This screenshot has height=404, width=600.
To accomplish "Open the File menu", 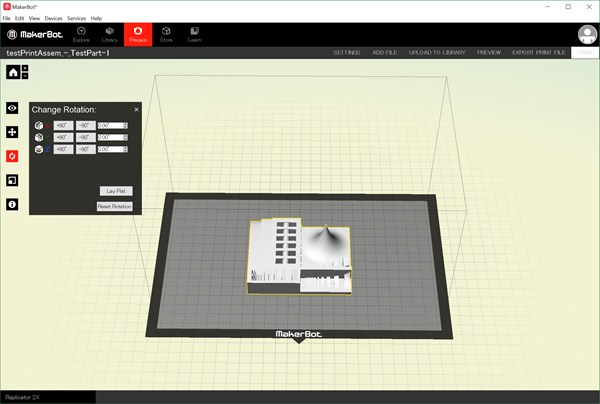I will coord(7,18).
